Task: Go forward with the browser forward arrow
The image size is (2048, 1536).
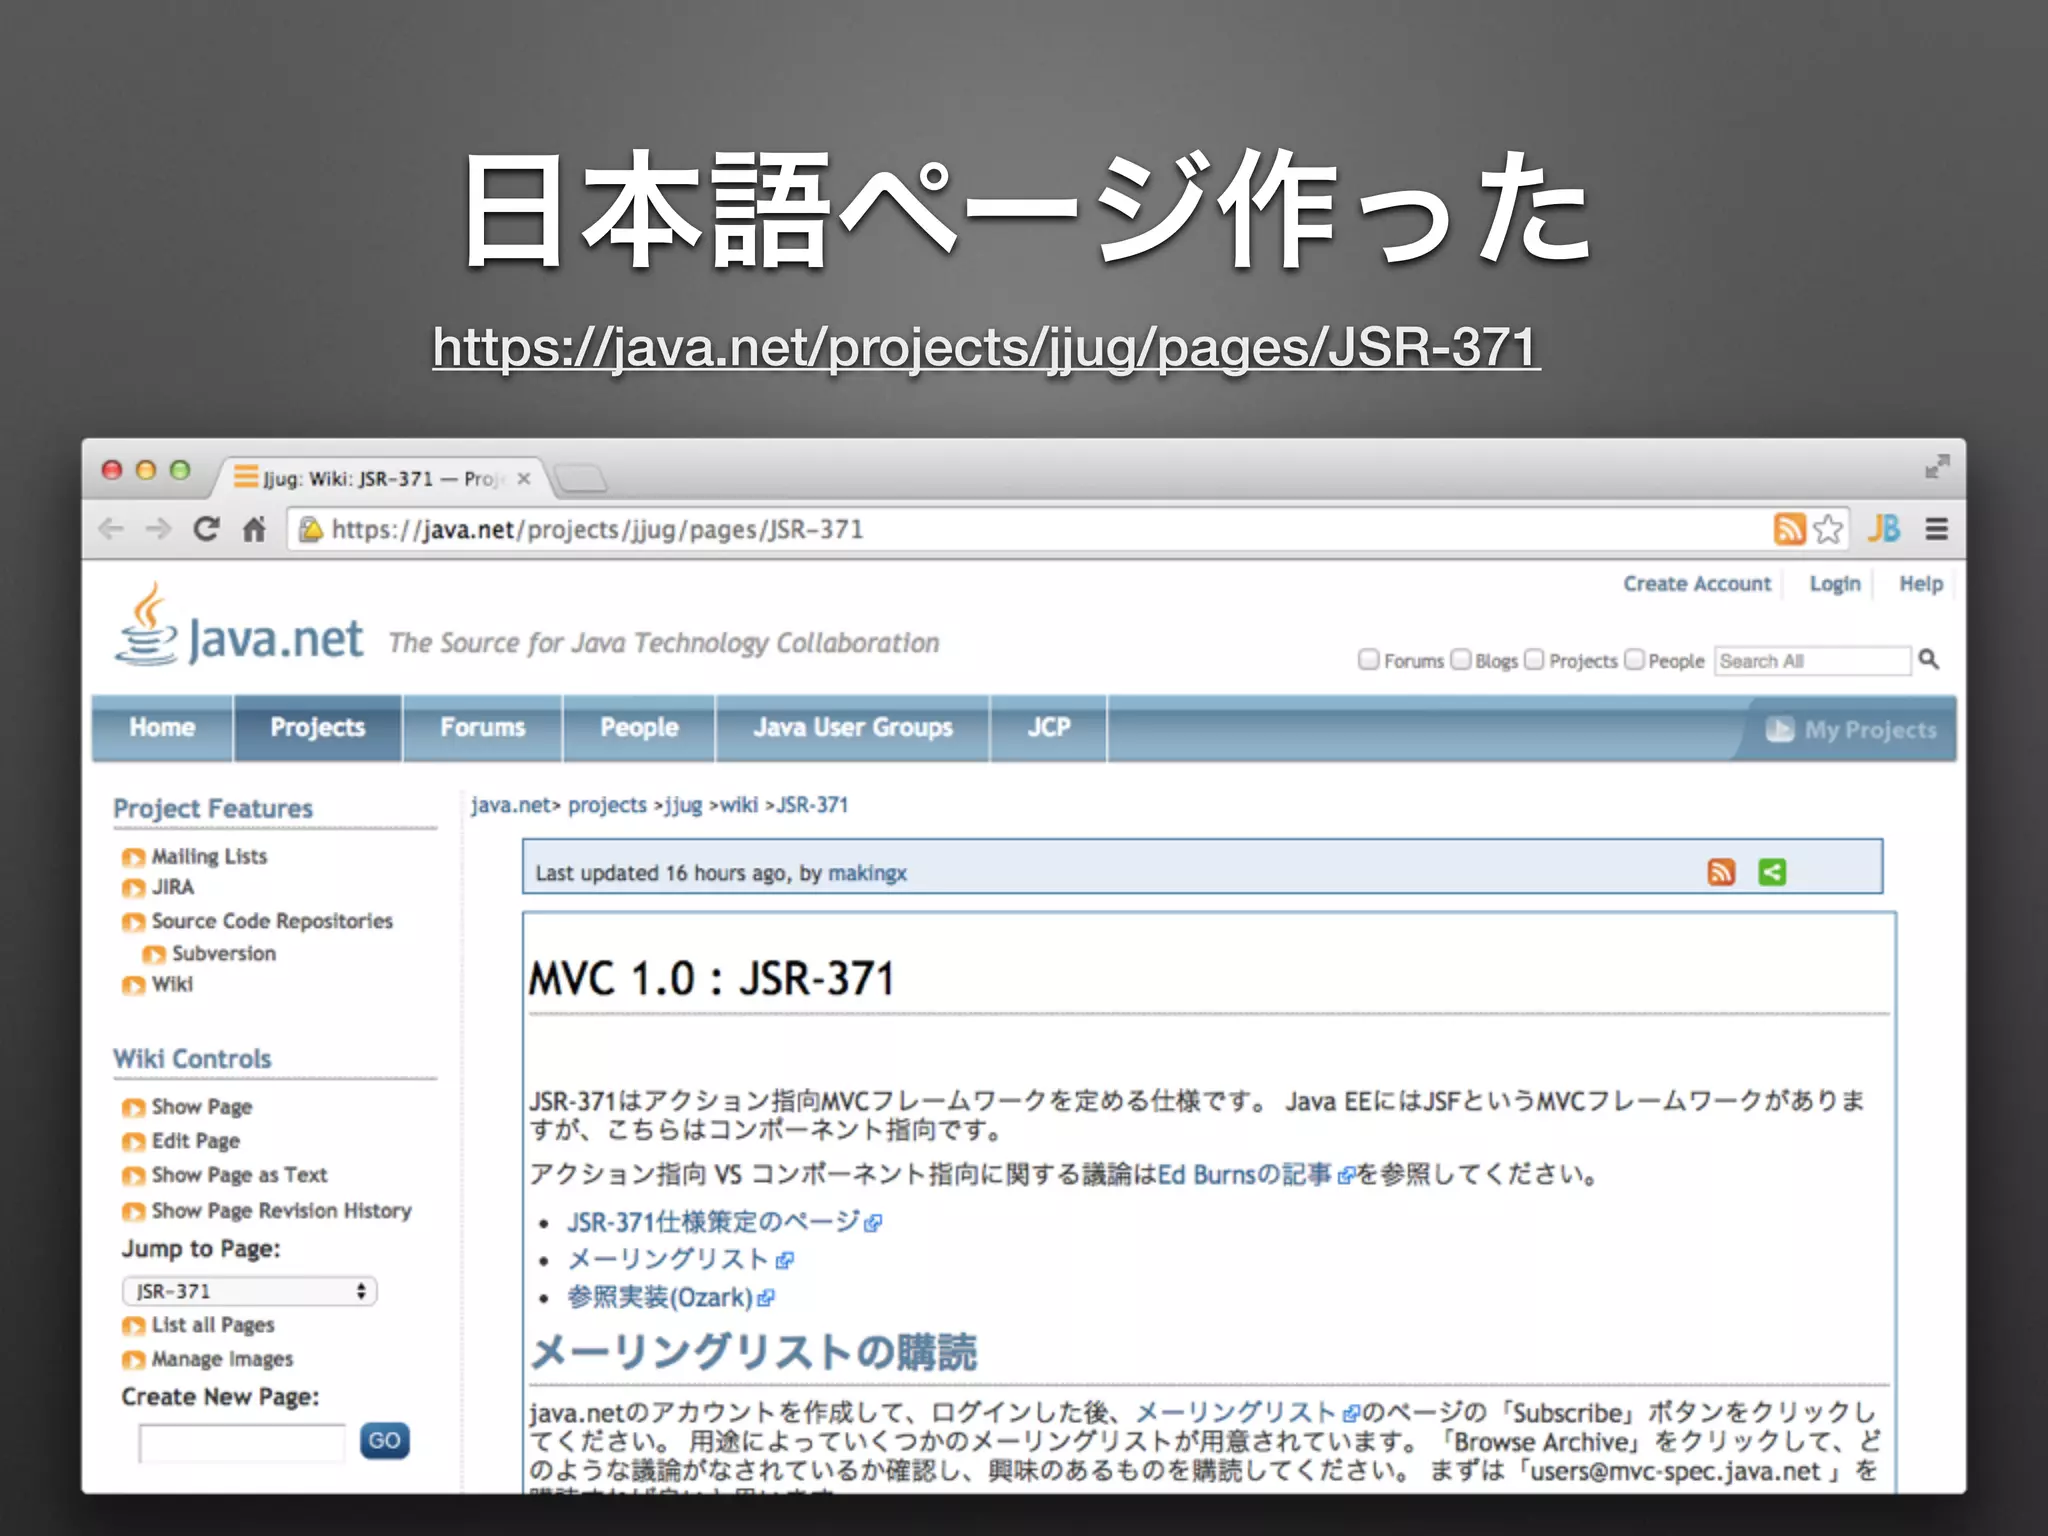Action: [x=159, y=529]
